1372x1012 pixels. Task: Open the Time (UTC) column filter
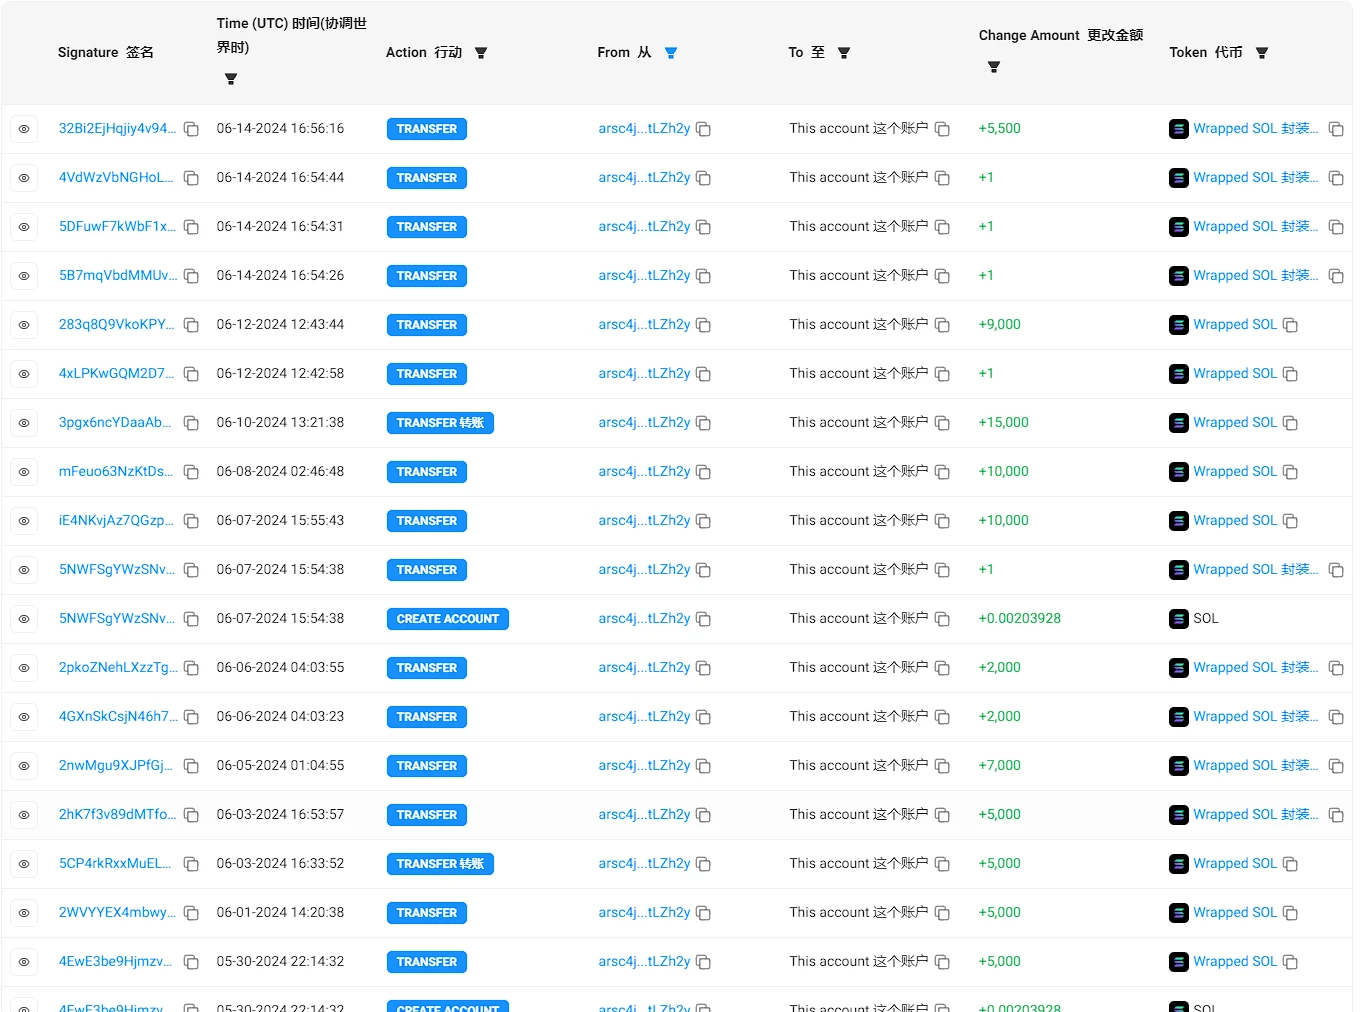231,78
